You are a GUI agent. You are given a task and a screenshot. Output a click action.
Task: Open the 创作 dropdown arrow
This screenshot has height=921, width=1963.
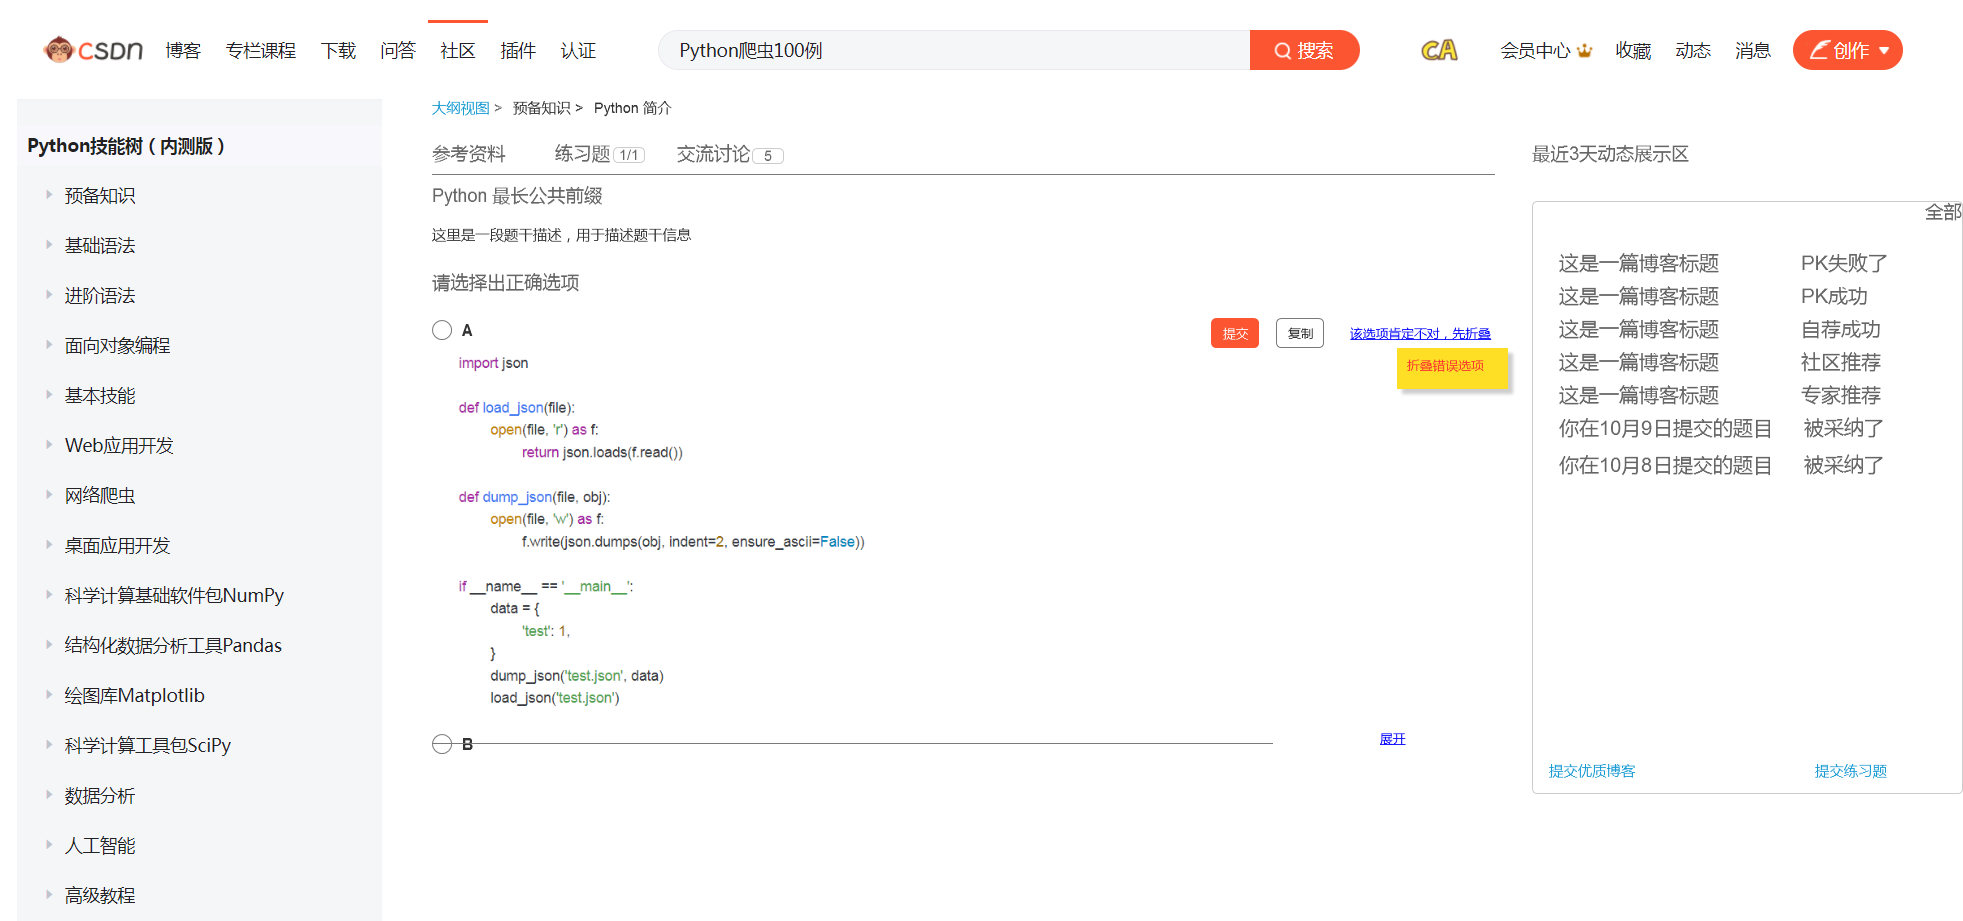(1884, 51)
